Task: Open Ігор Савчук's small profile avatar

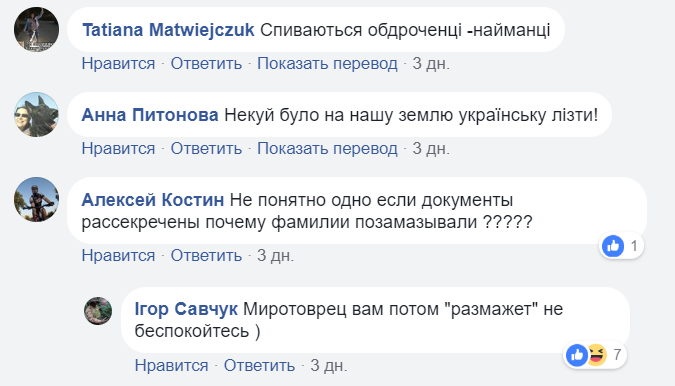Action: [98, 311]
